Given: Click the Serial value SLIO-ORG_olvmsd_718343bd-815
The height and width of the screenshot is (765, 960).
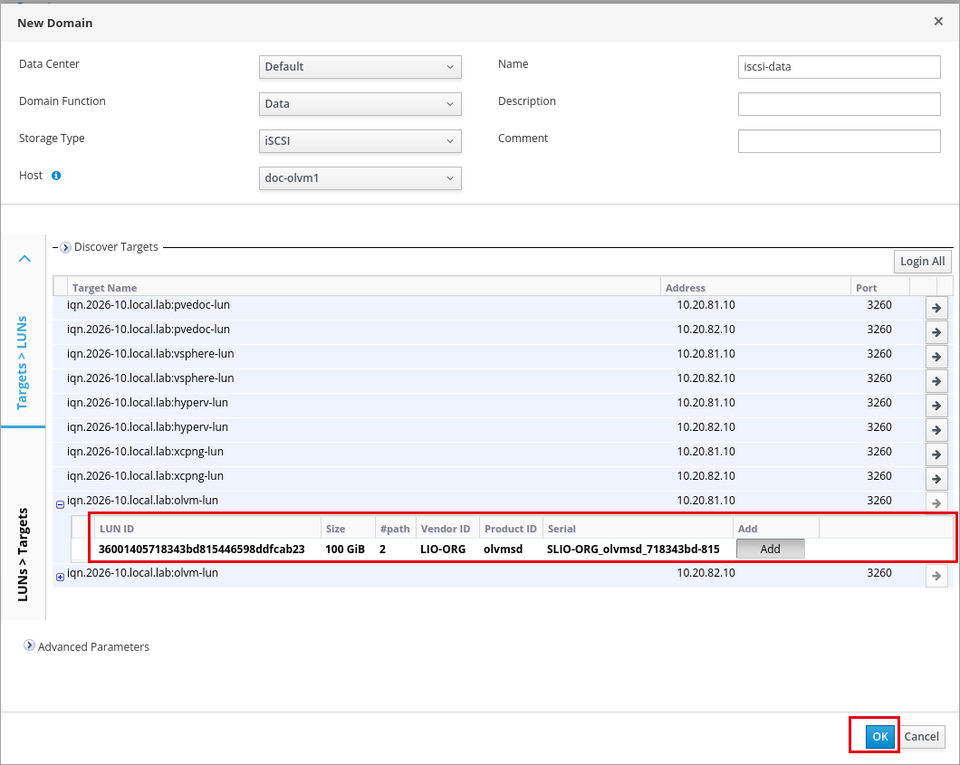Looking at the screenshot, I should coord(633,549).
